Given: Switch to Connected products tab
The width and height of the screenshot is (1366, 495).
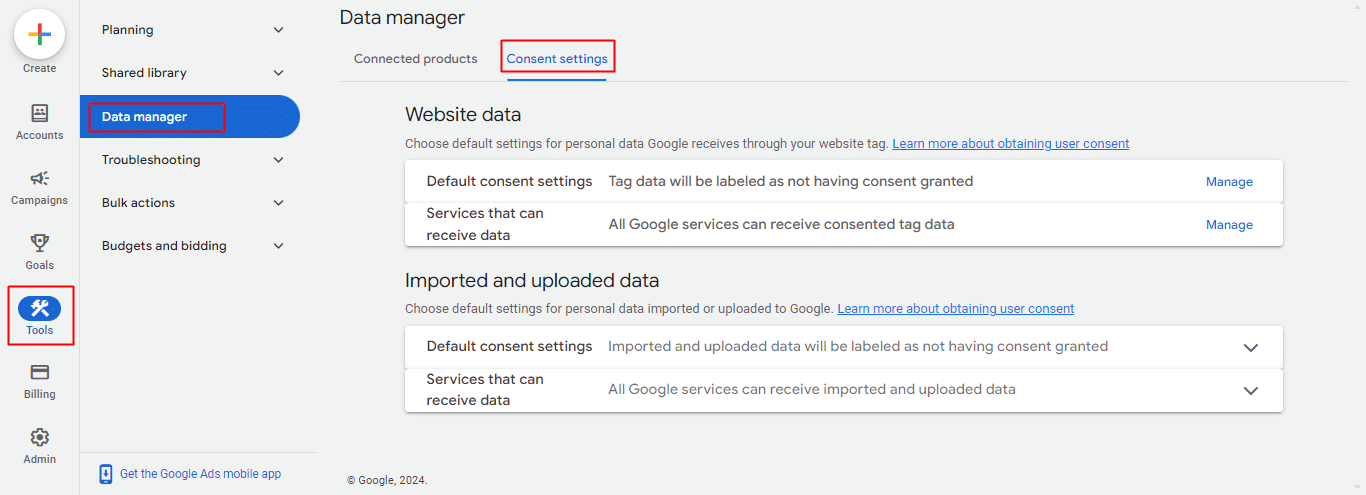Looking at the screenshot, I should click(x=415, y=59).
